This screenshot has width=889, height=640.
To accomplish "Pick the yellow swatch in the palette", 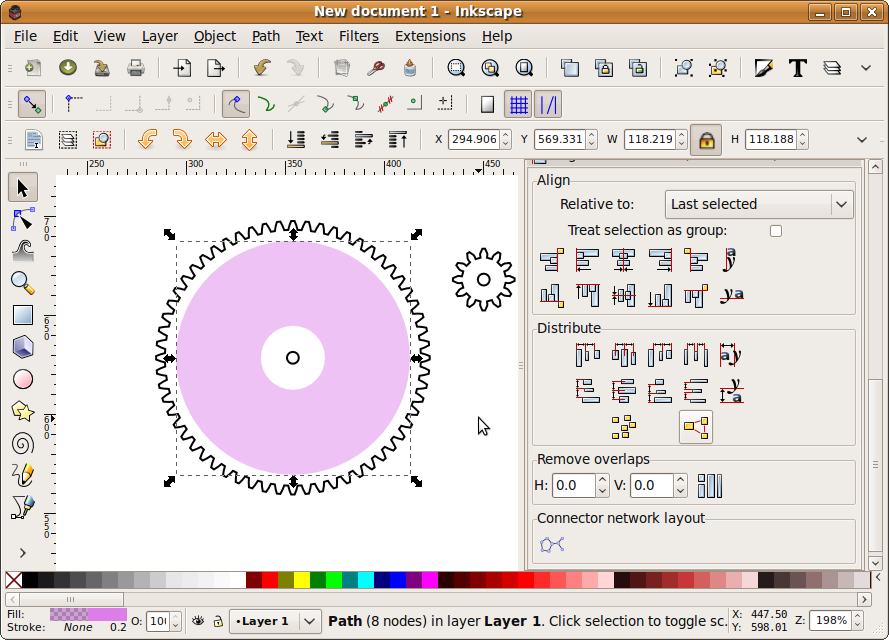I will point(302,580).
